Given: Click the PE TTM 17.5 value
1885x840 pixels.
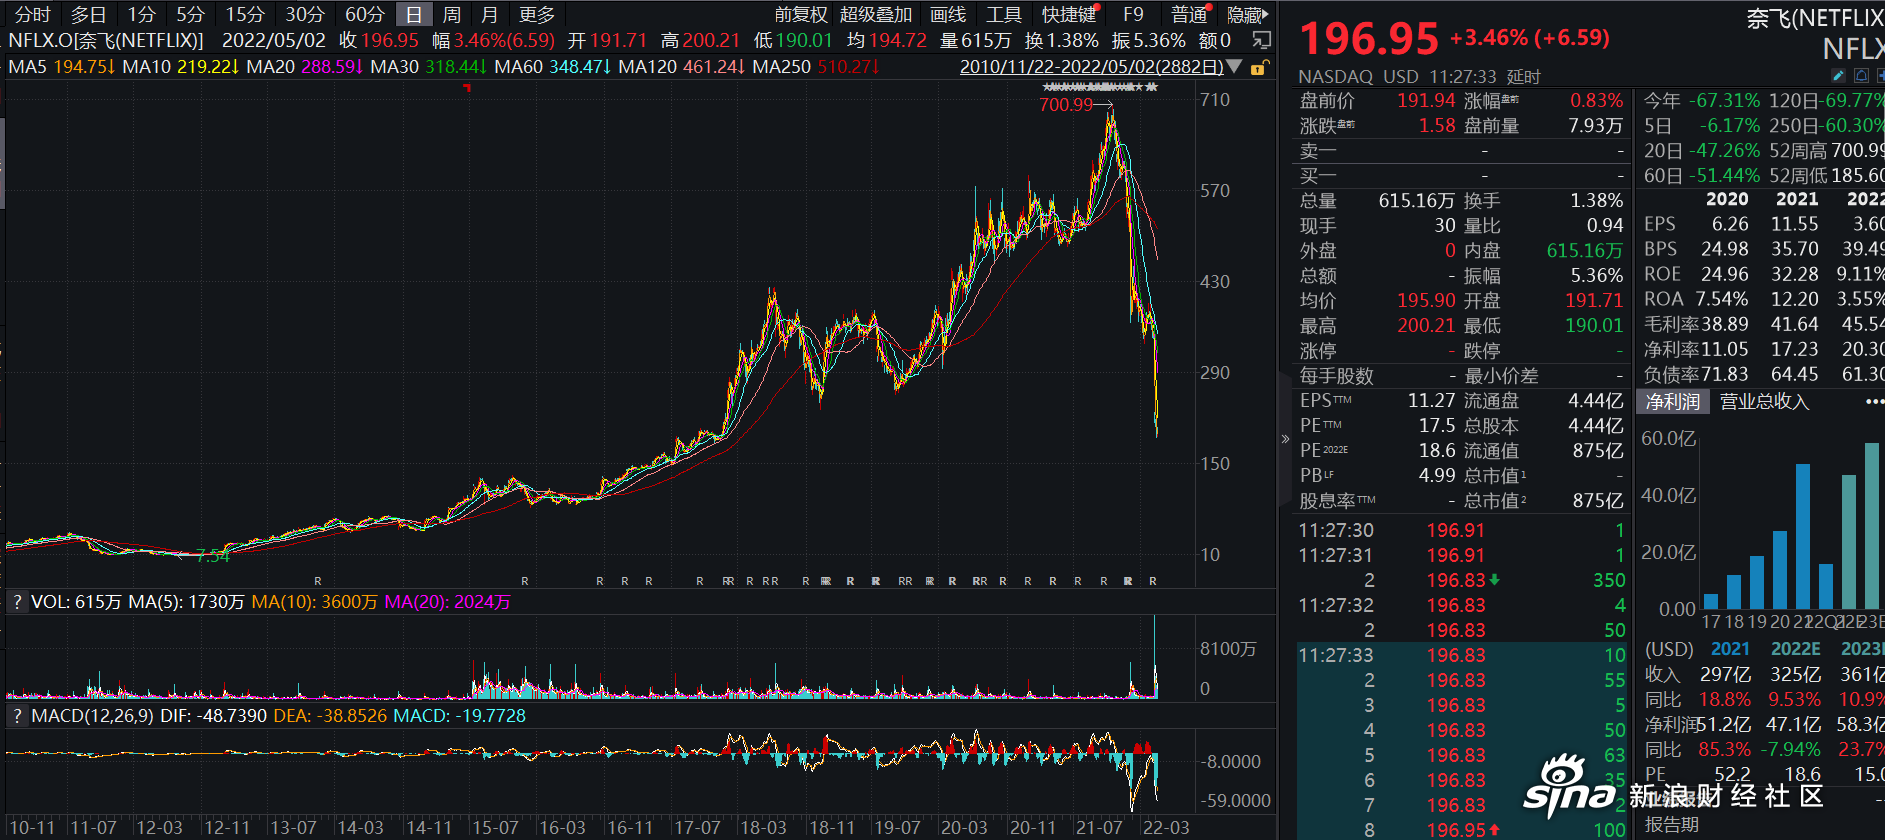Looking at the screenshot, I should click(1437, 426).
